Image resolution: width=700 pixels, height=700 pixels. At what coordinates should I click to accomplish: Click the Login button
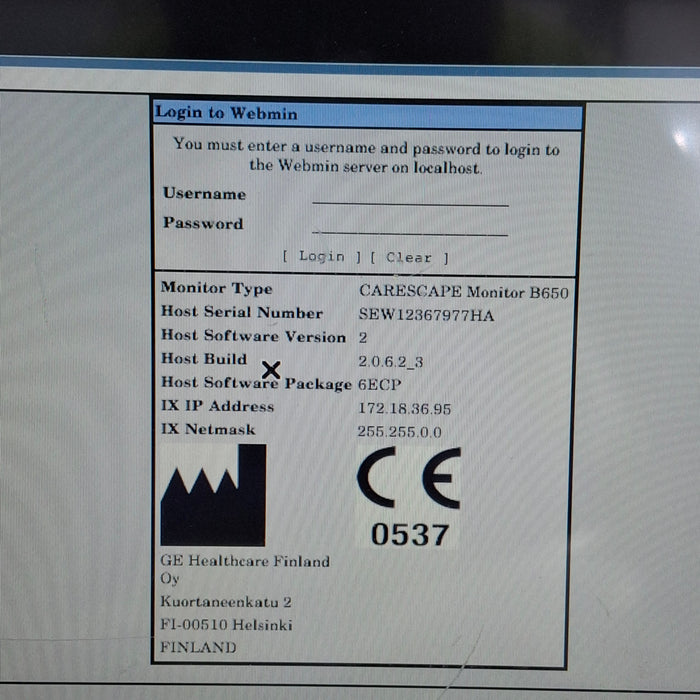[x=321, y=256]
